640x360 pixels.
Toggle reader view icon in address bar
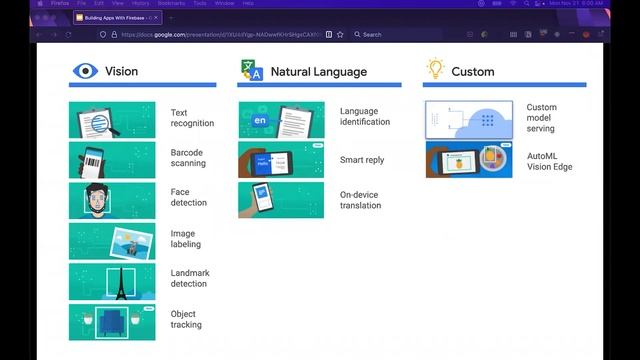point(329,35)
